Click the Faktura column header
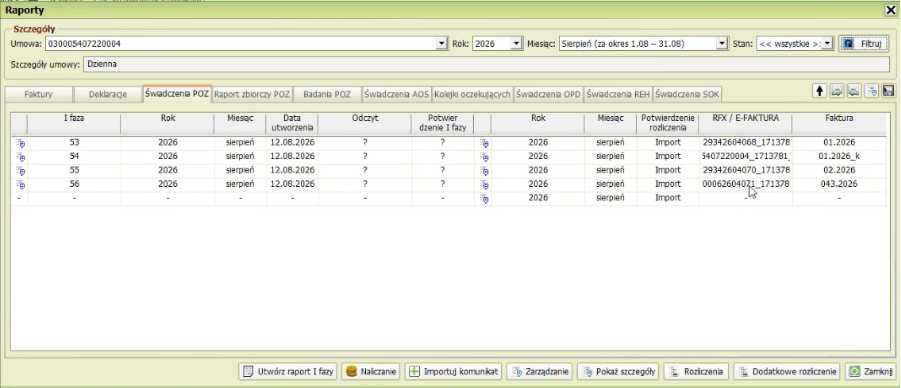 (x=839, y=123)
